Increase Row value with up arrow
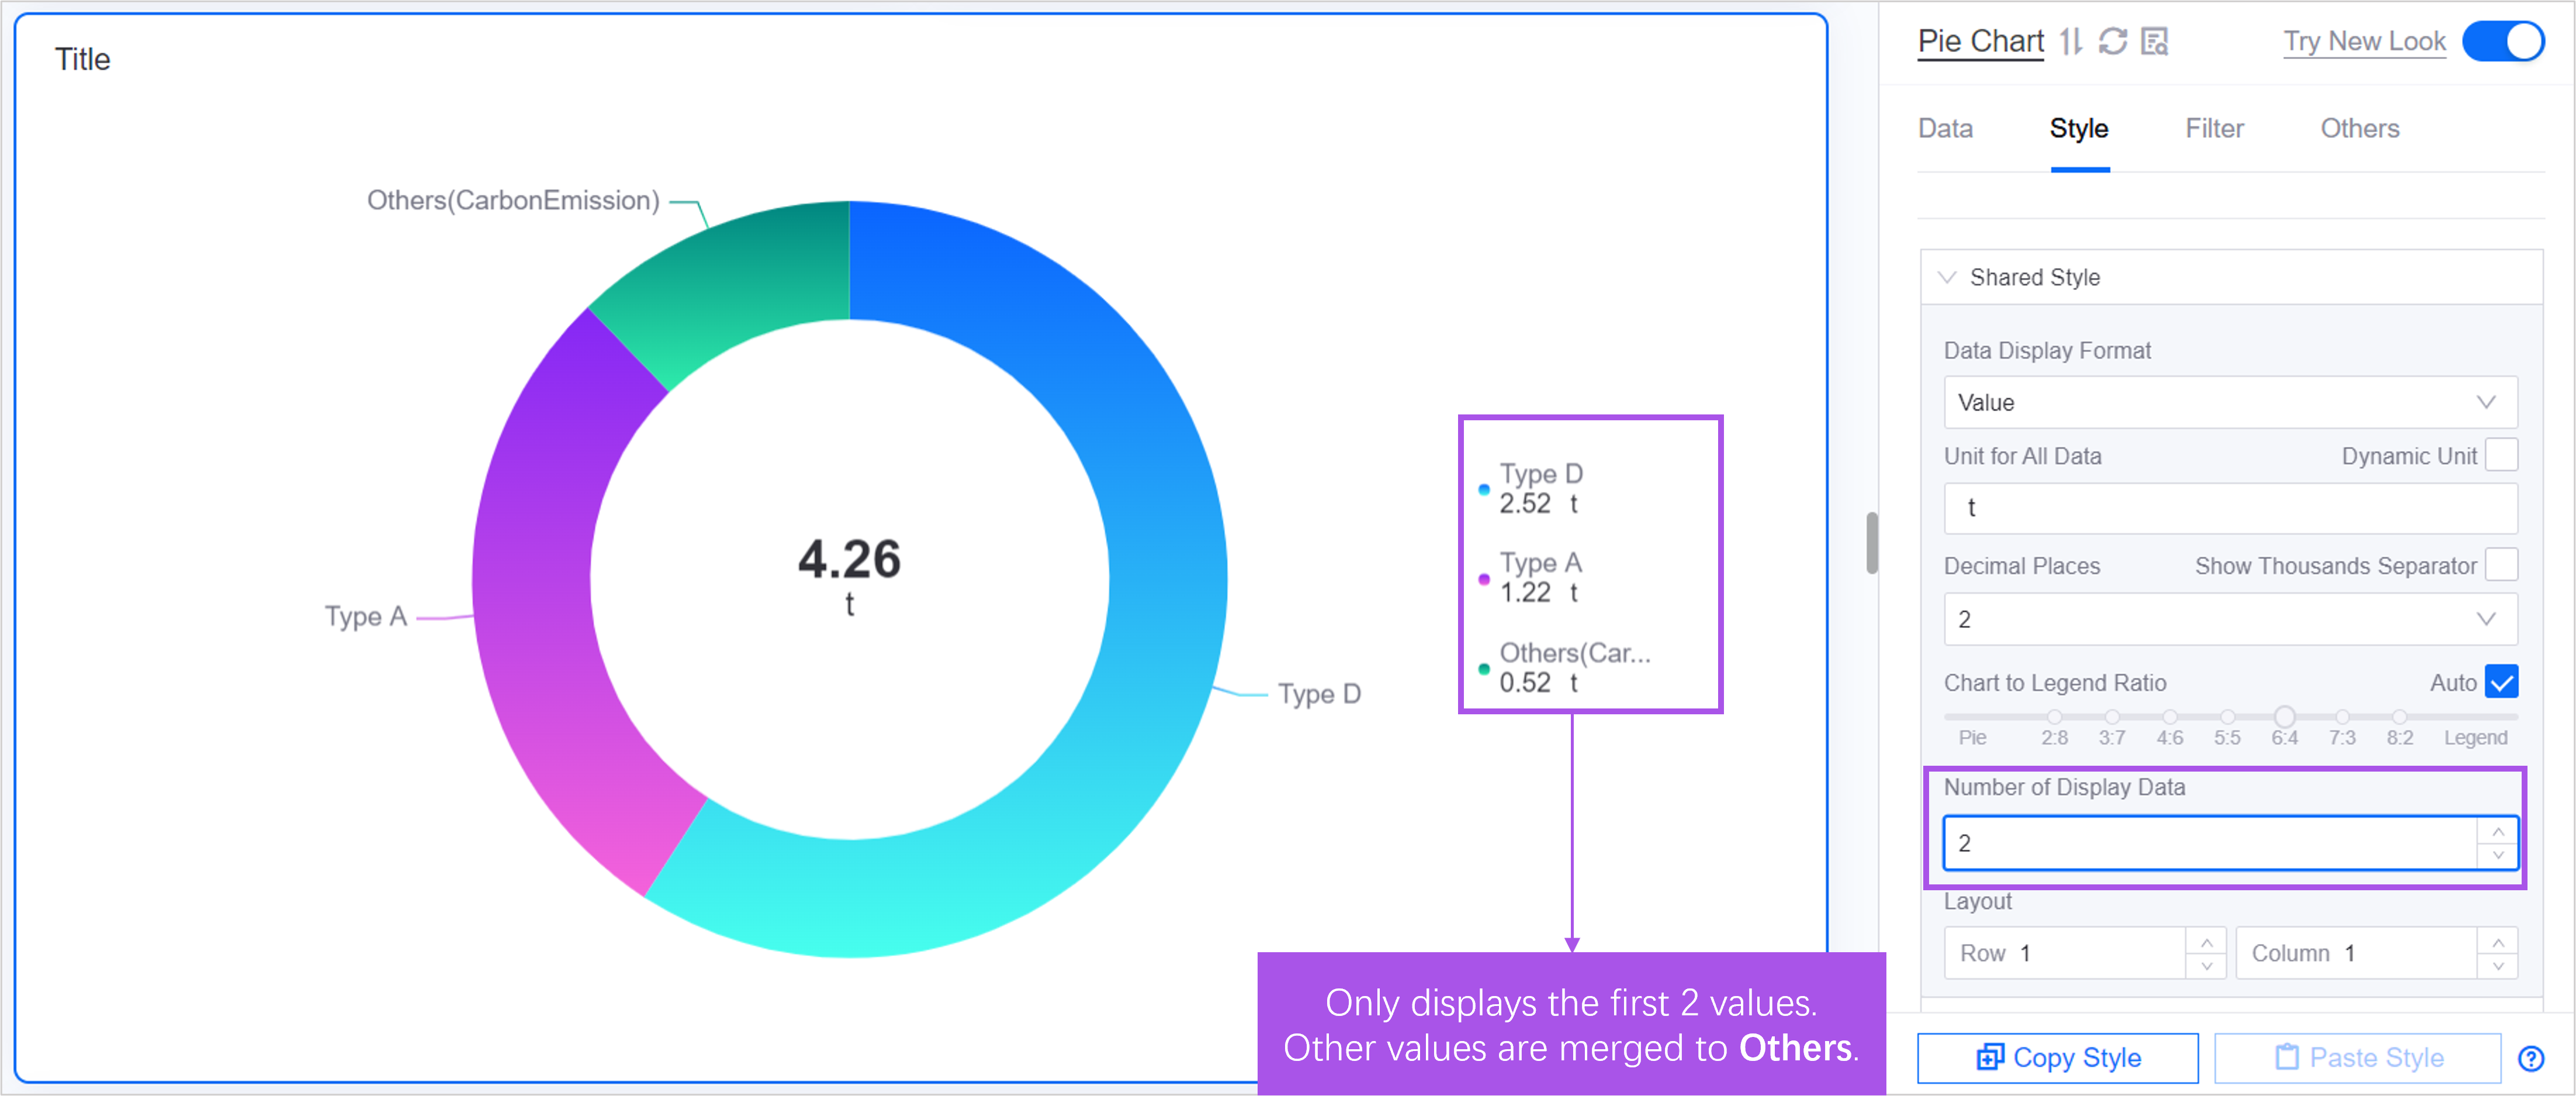 (2206, 943)
